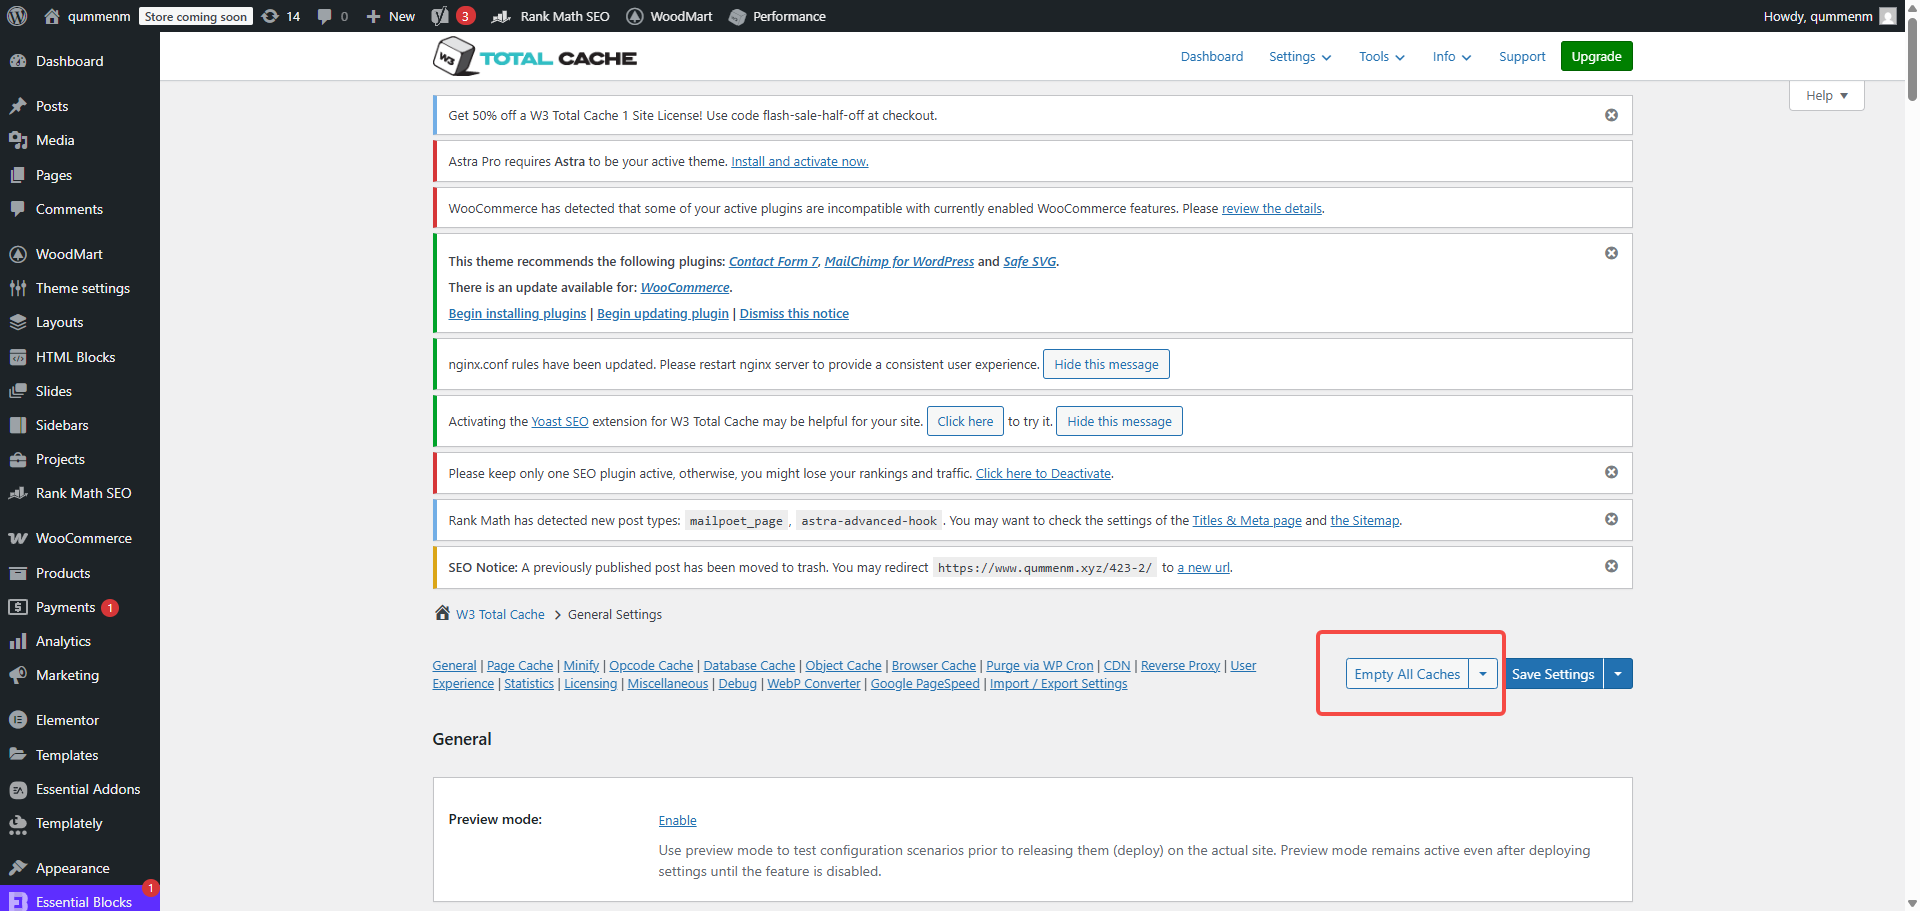This screenshot has height=911, width=1920.
Task: Open the Tools dropdown menu
Action: point(1381,57)
